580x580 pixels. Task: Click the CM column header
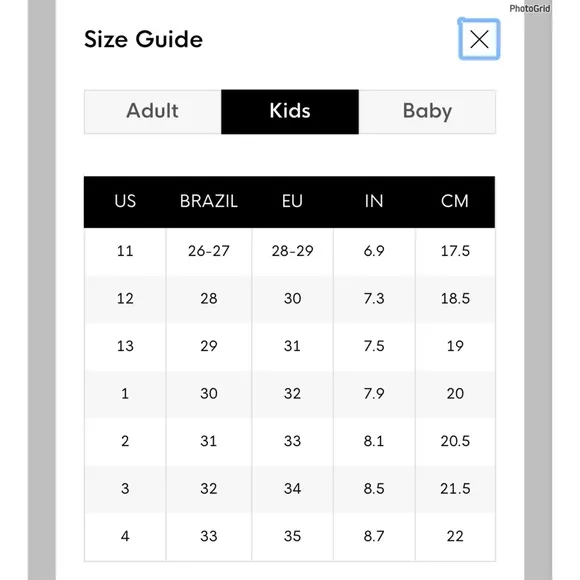pyautogui.click(x=455, y=202)
